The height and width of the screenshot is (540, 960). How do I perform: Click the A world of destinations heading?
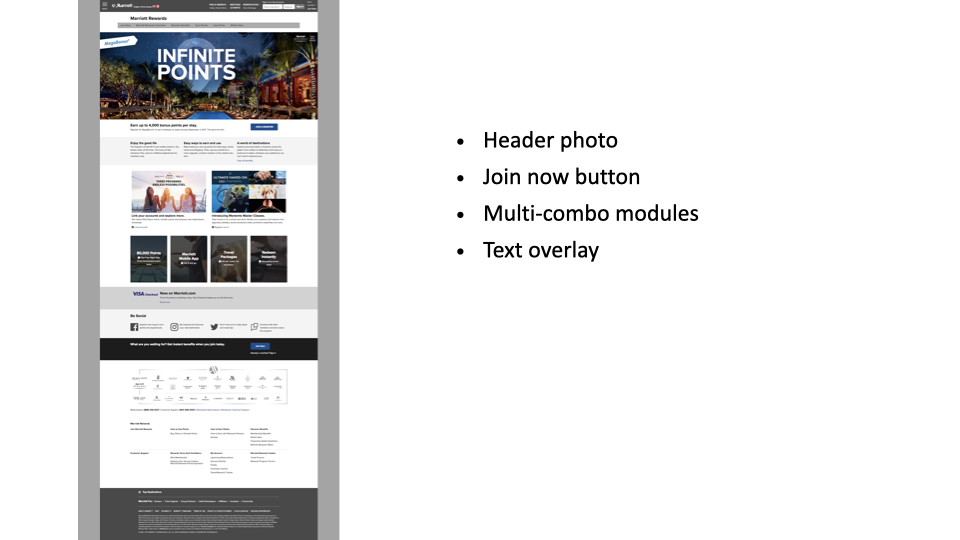coord(253,143)
